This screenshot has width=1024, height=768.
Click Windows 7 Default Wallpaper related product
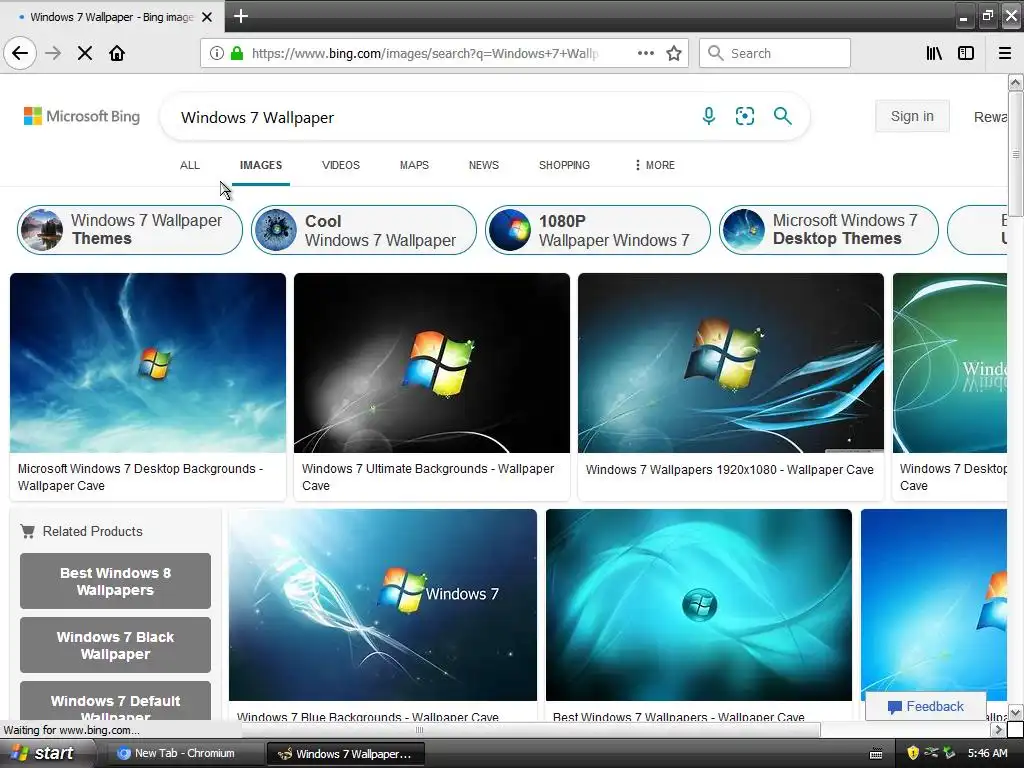tap(116, 701)
